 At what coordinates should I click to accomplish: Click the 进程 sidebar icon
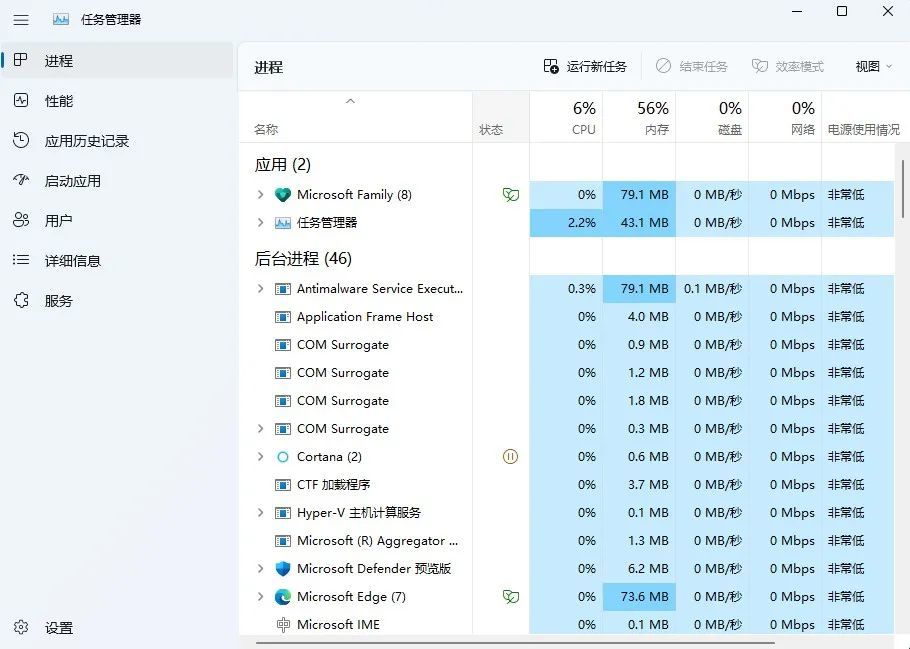point(21,60)
